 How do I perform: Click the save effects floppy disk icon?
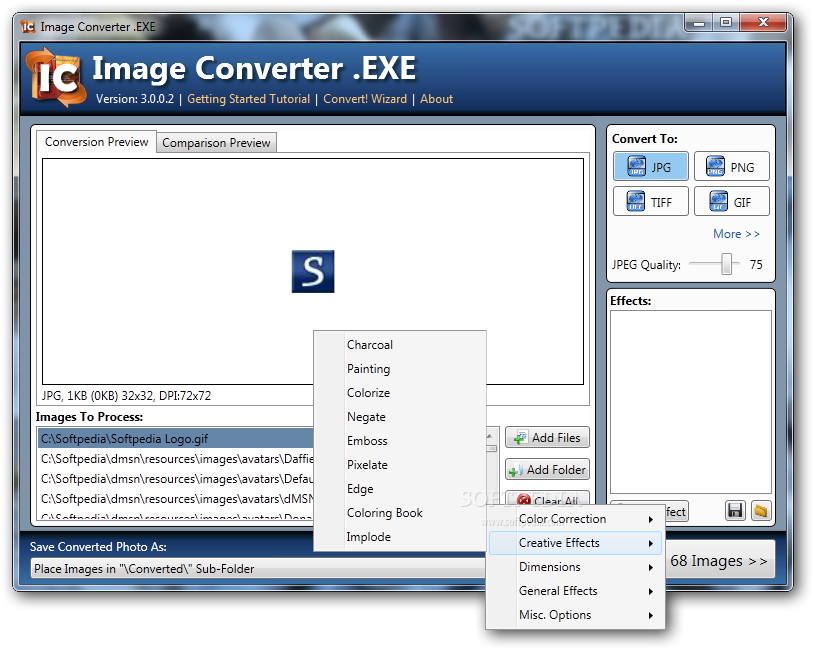click(735, 511)
